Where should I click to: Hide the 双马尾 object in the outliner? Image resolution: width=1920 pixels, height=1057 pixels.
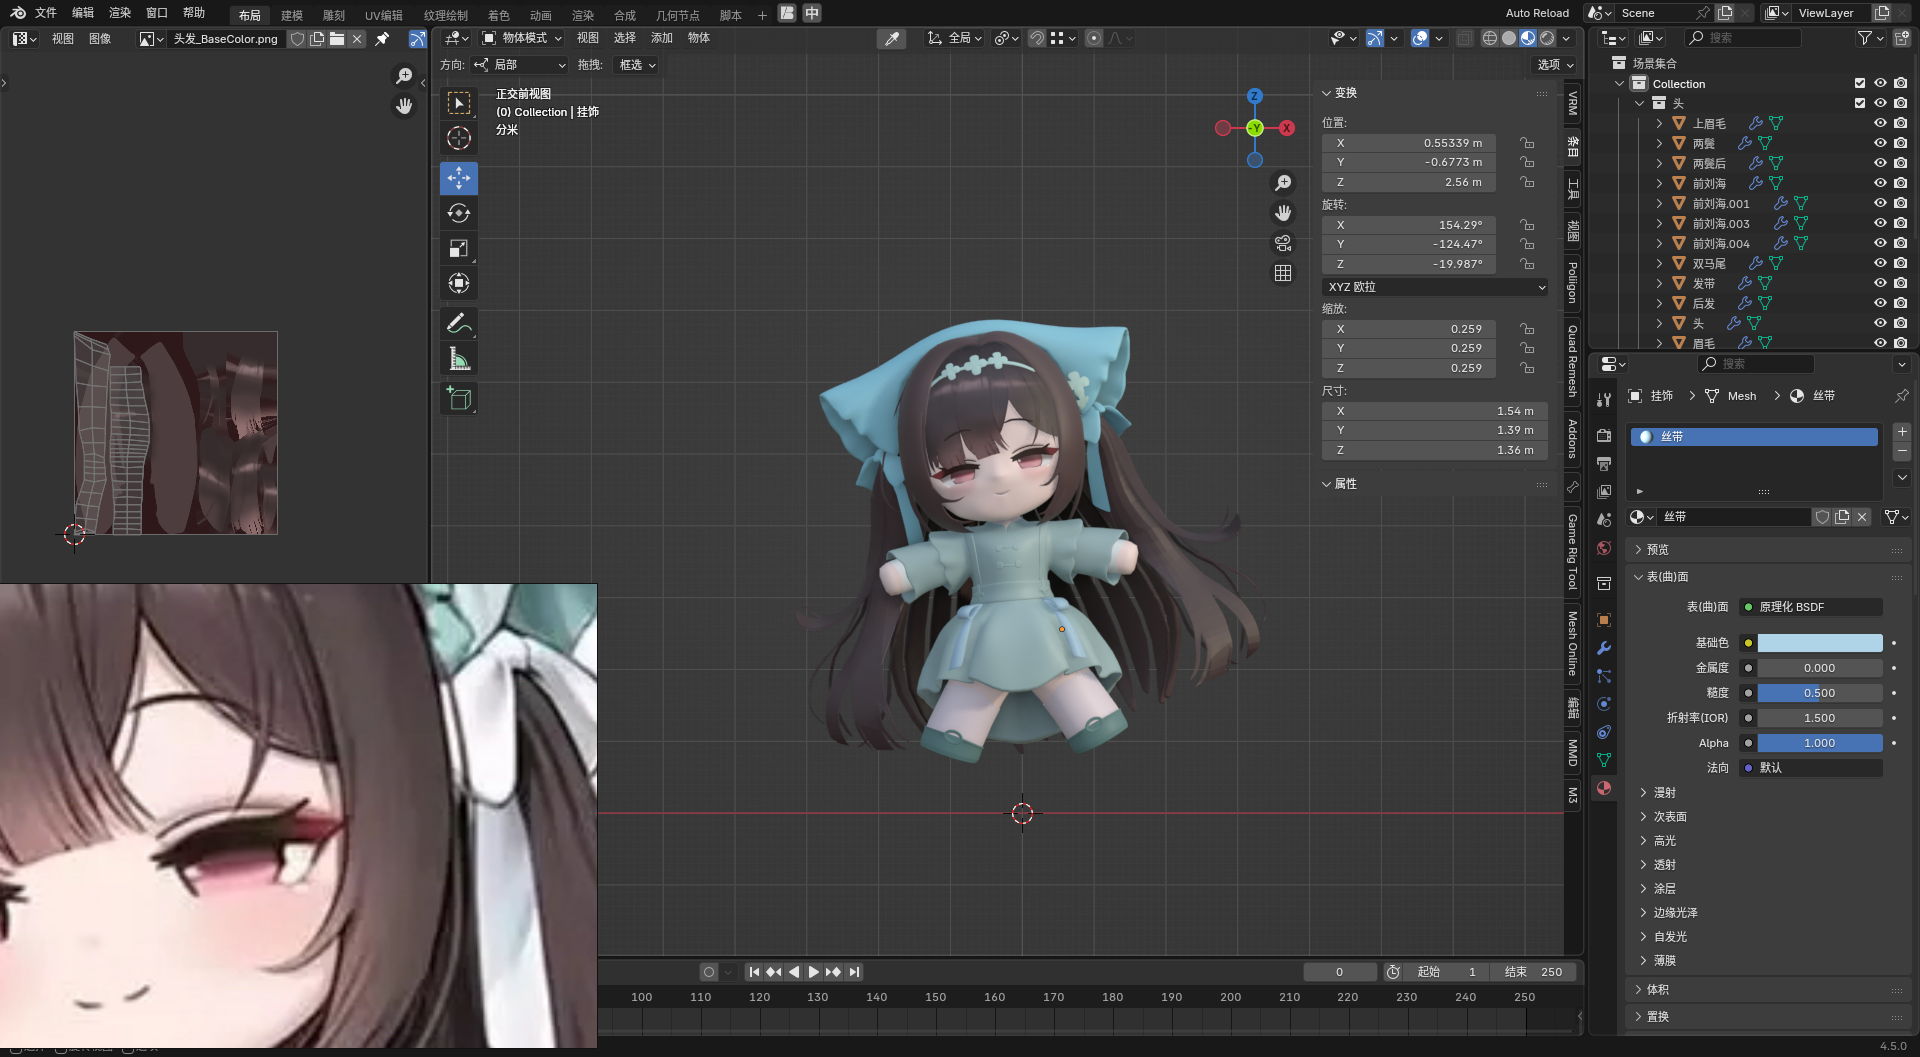pyautogui.click(x=1880, y=264)
